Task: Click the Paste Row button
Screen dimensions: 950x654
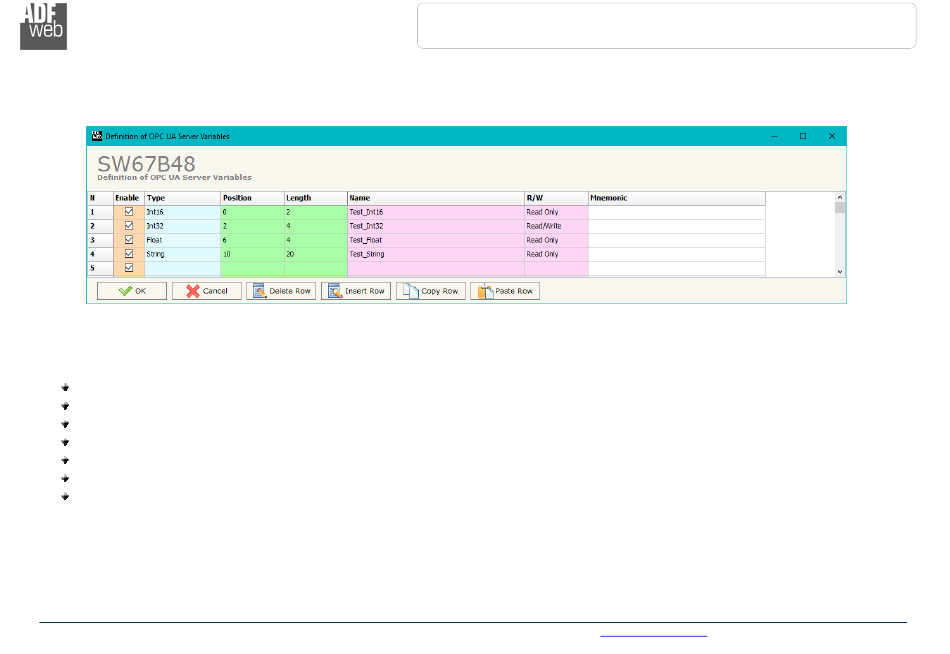Action: [505, 291]
